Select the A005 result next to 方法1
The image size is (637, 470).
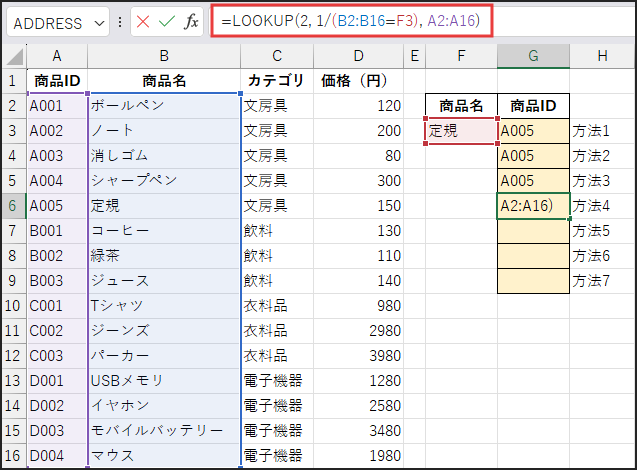[x=533, y=131]
